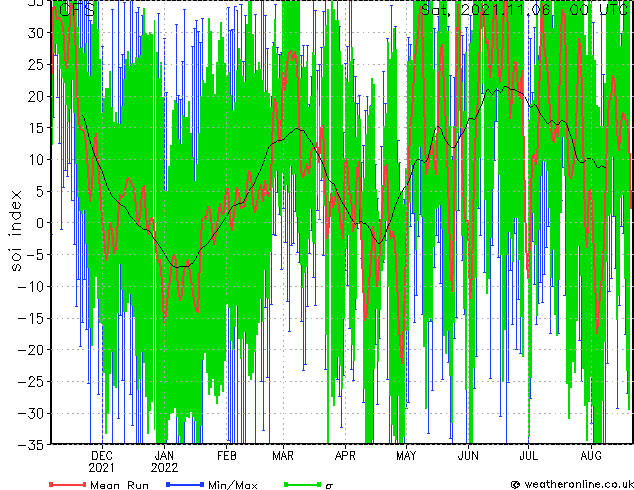The width and height of the screenshot is (634, 490).
Task: Click the JUN month label on x-axis
Action: pos(468,456)
